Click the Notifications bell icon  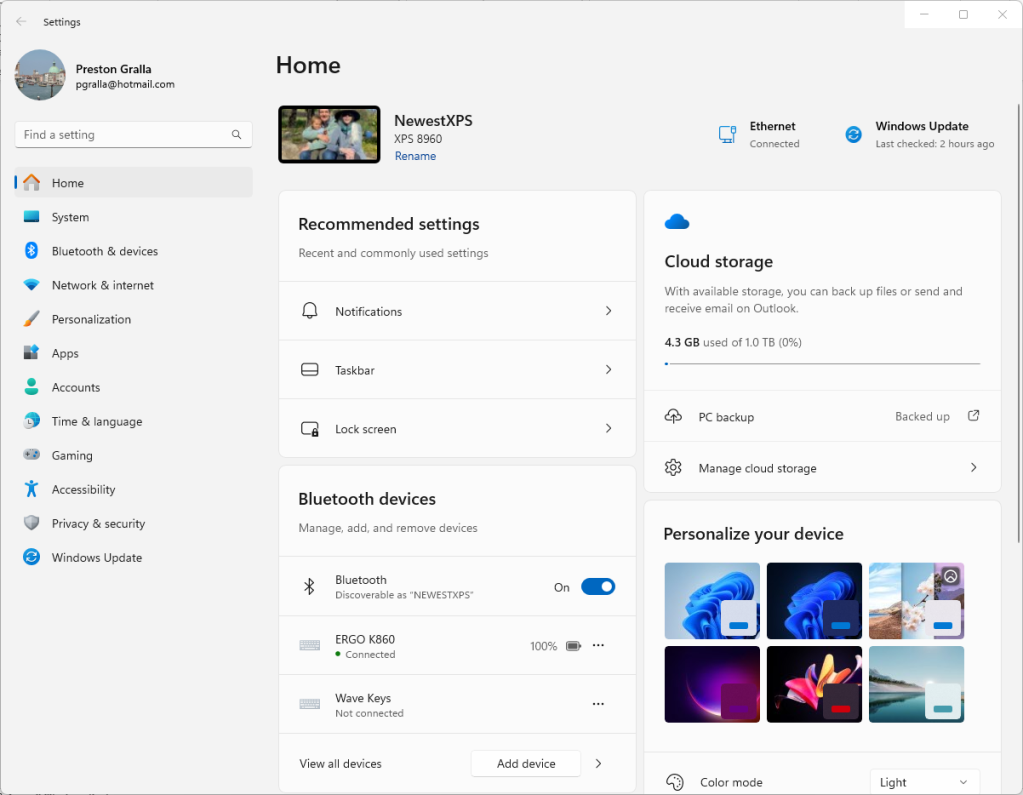pos(310,310)
